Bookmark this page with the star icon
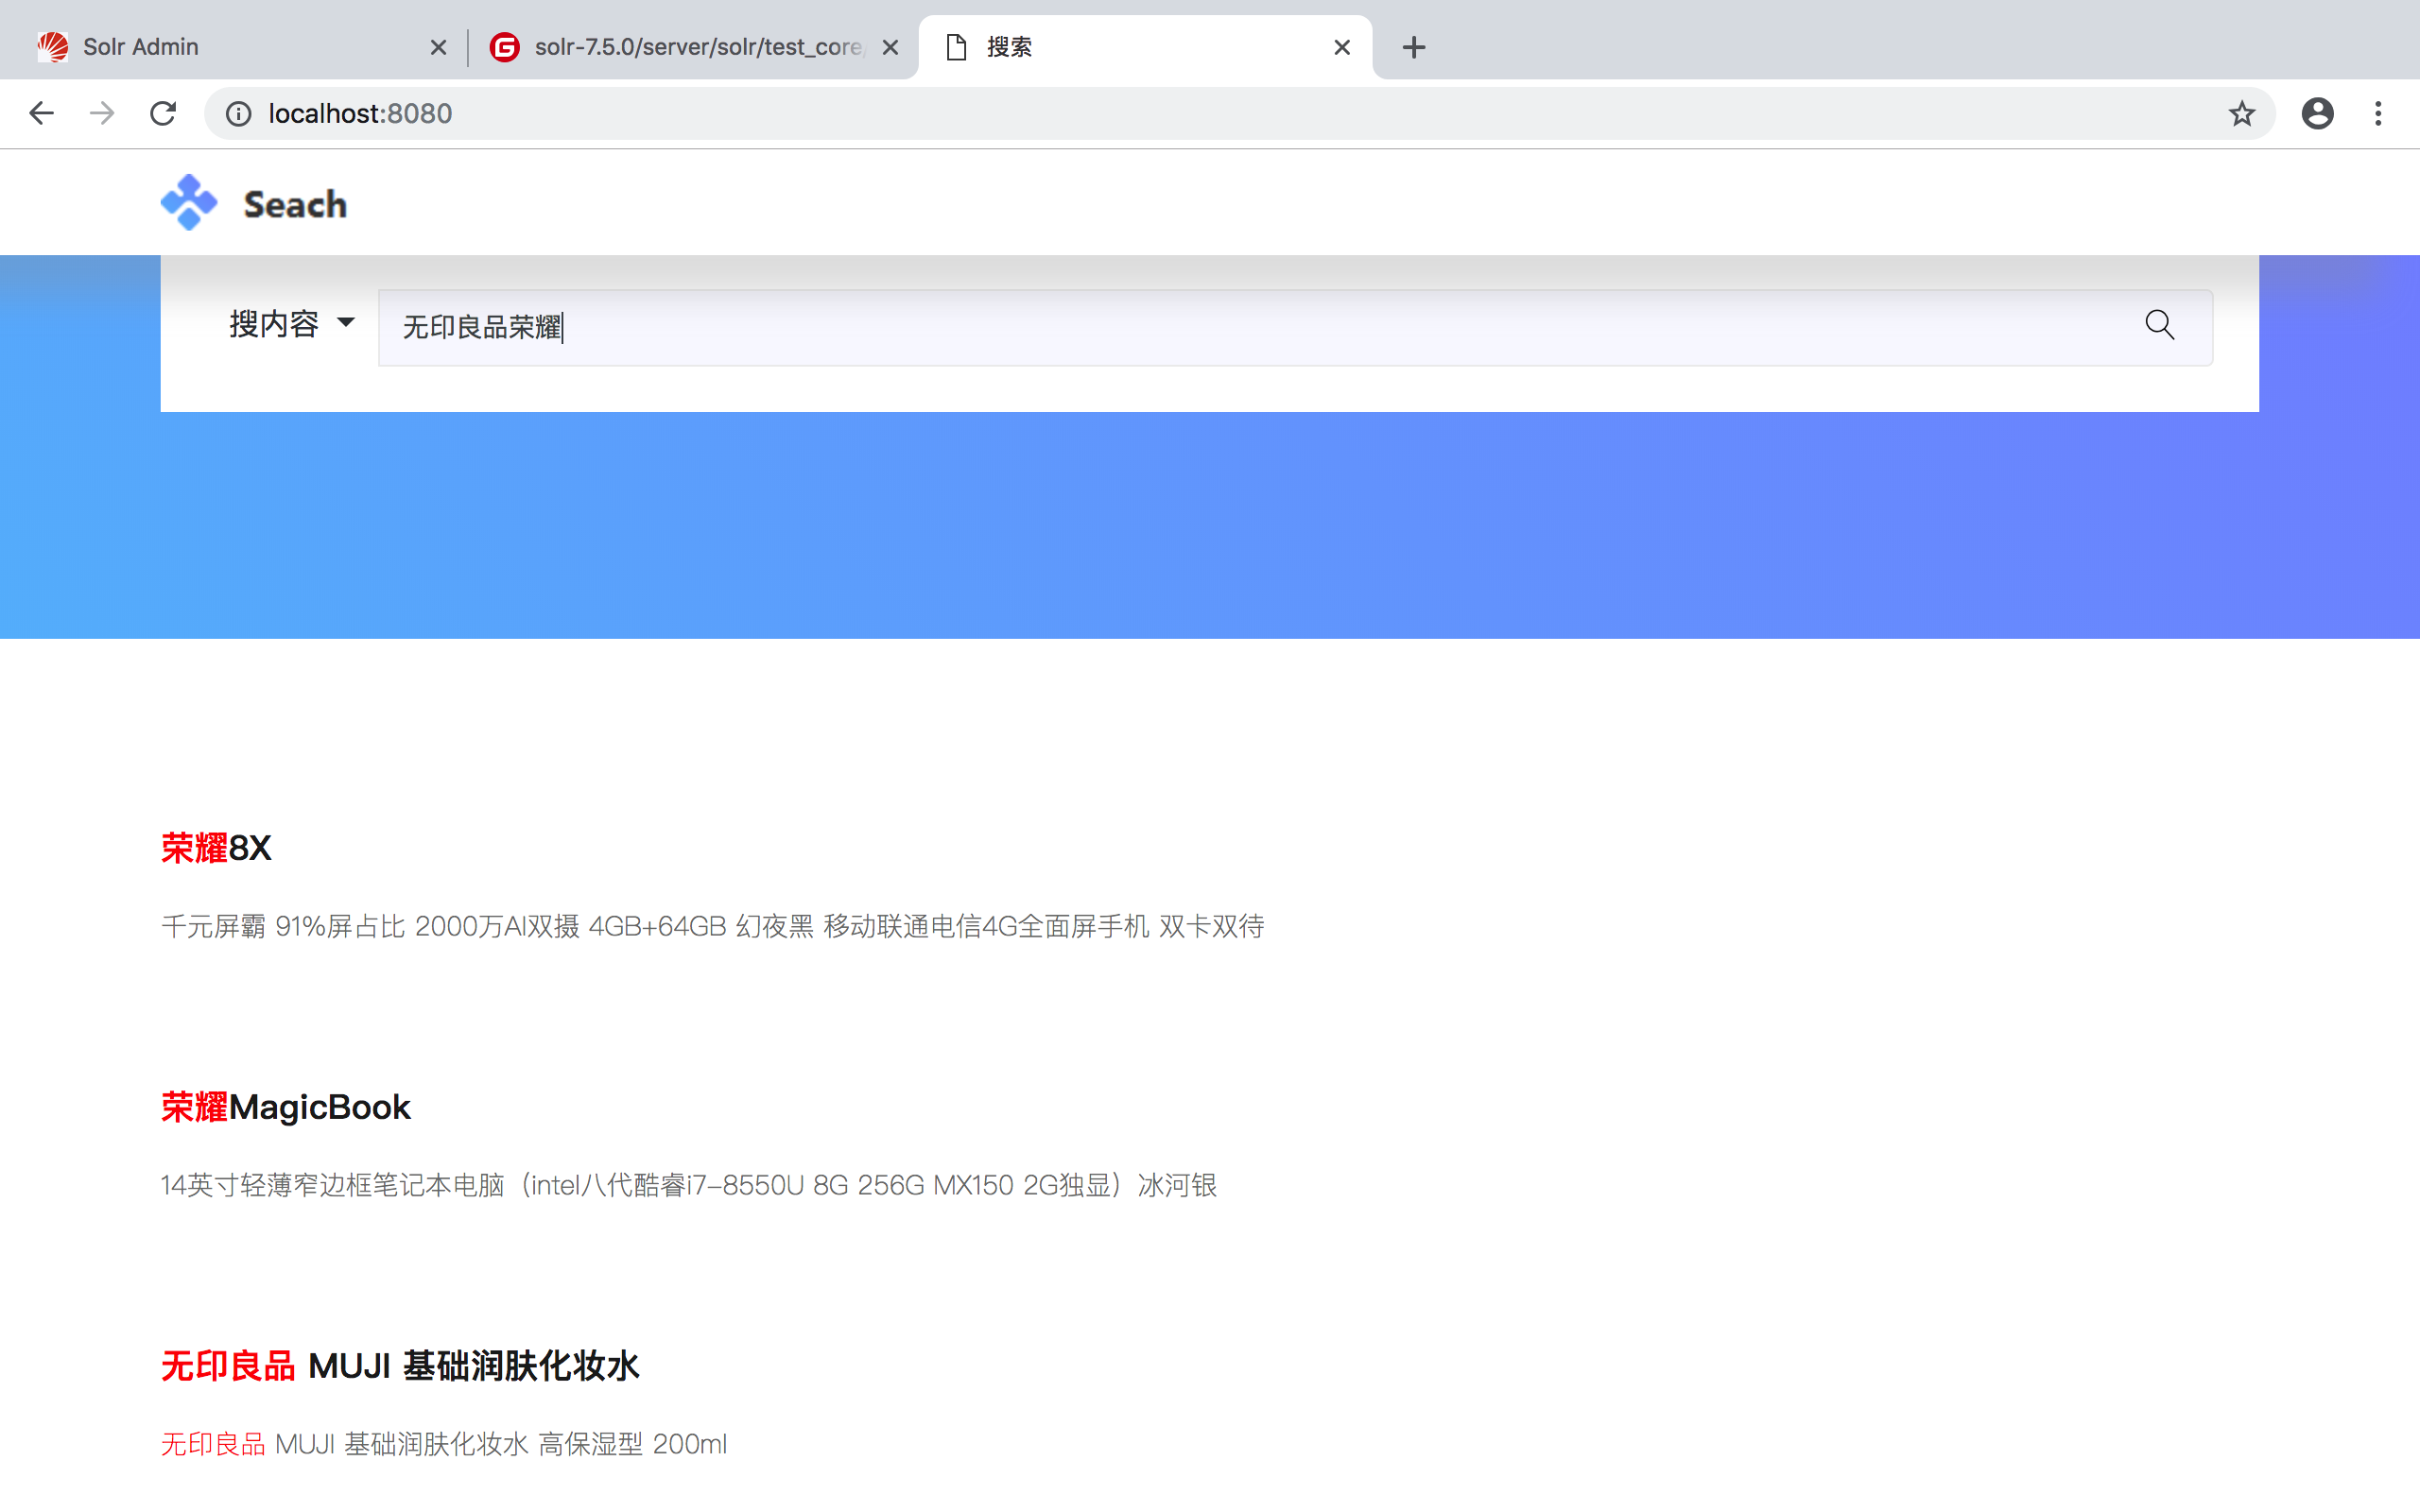The width and height of the screenshot is (2420, 1512). click(2241, 113)
